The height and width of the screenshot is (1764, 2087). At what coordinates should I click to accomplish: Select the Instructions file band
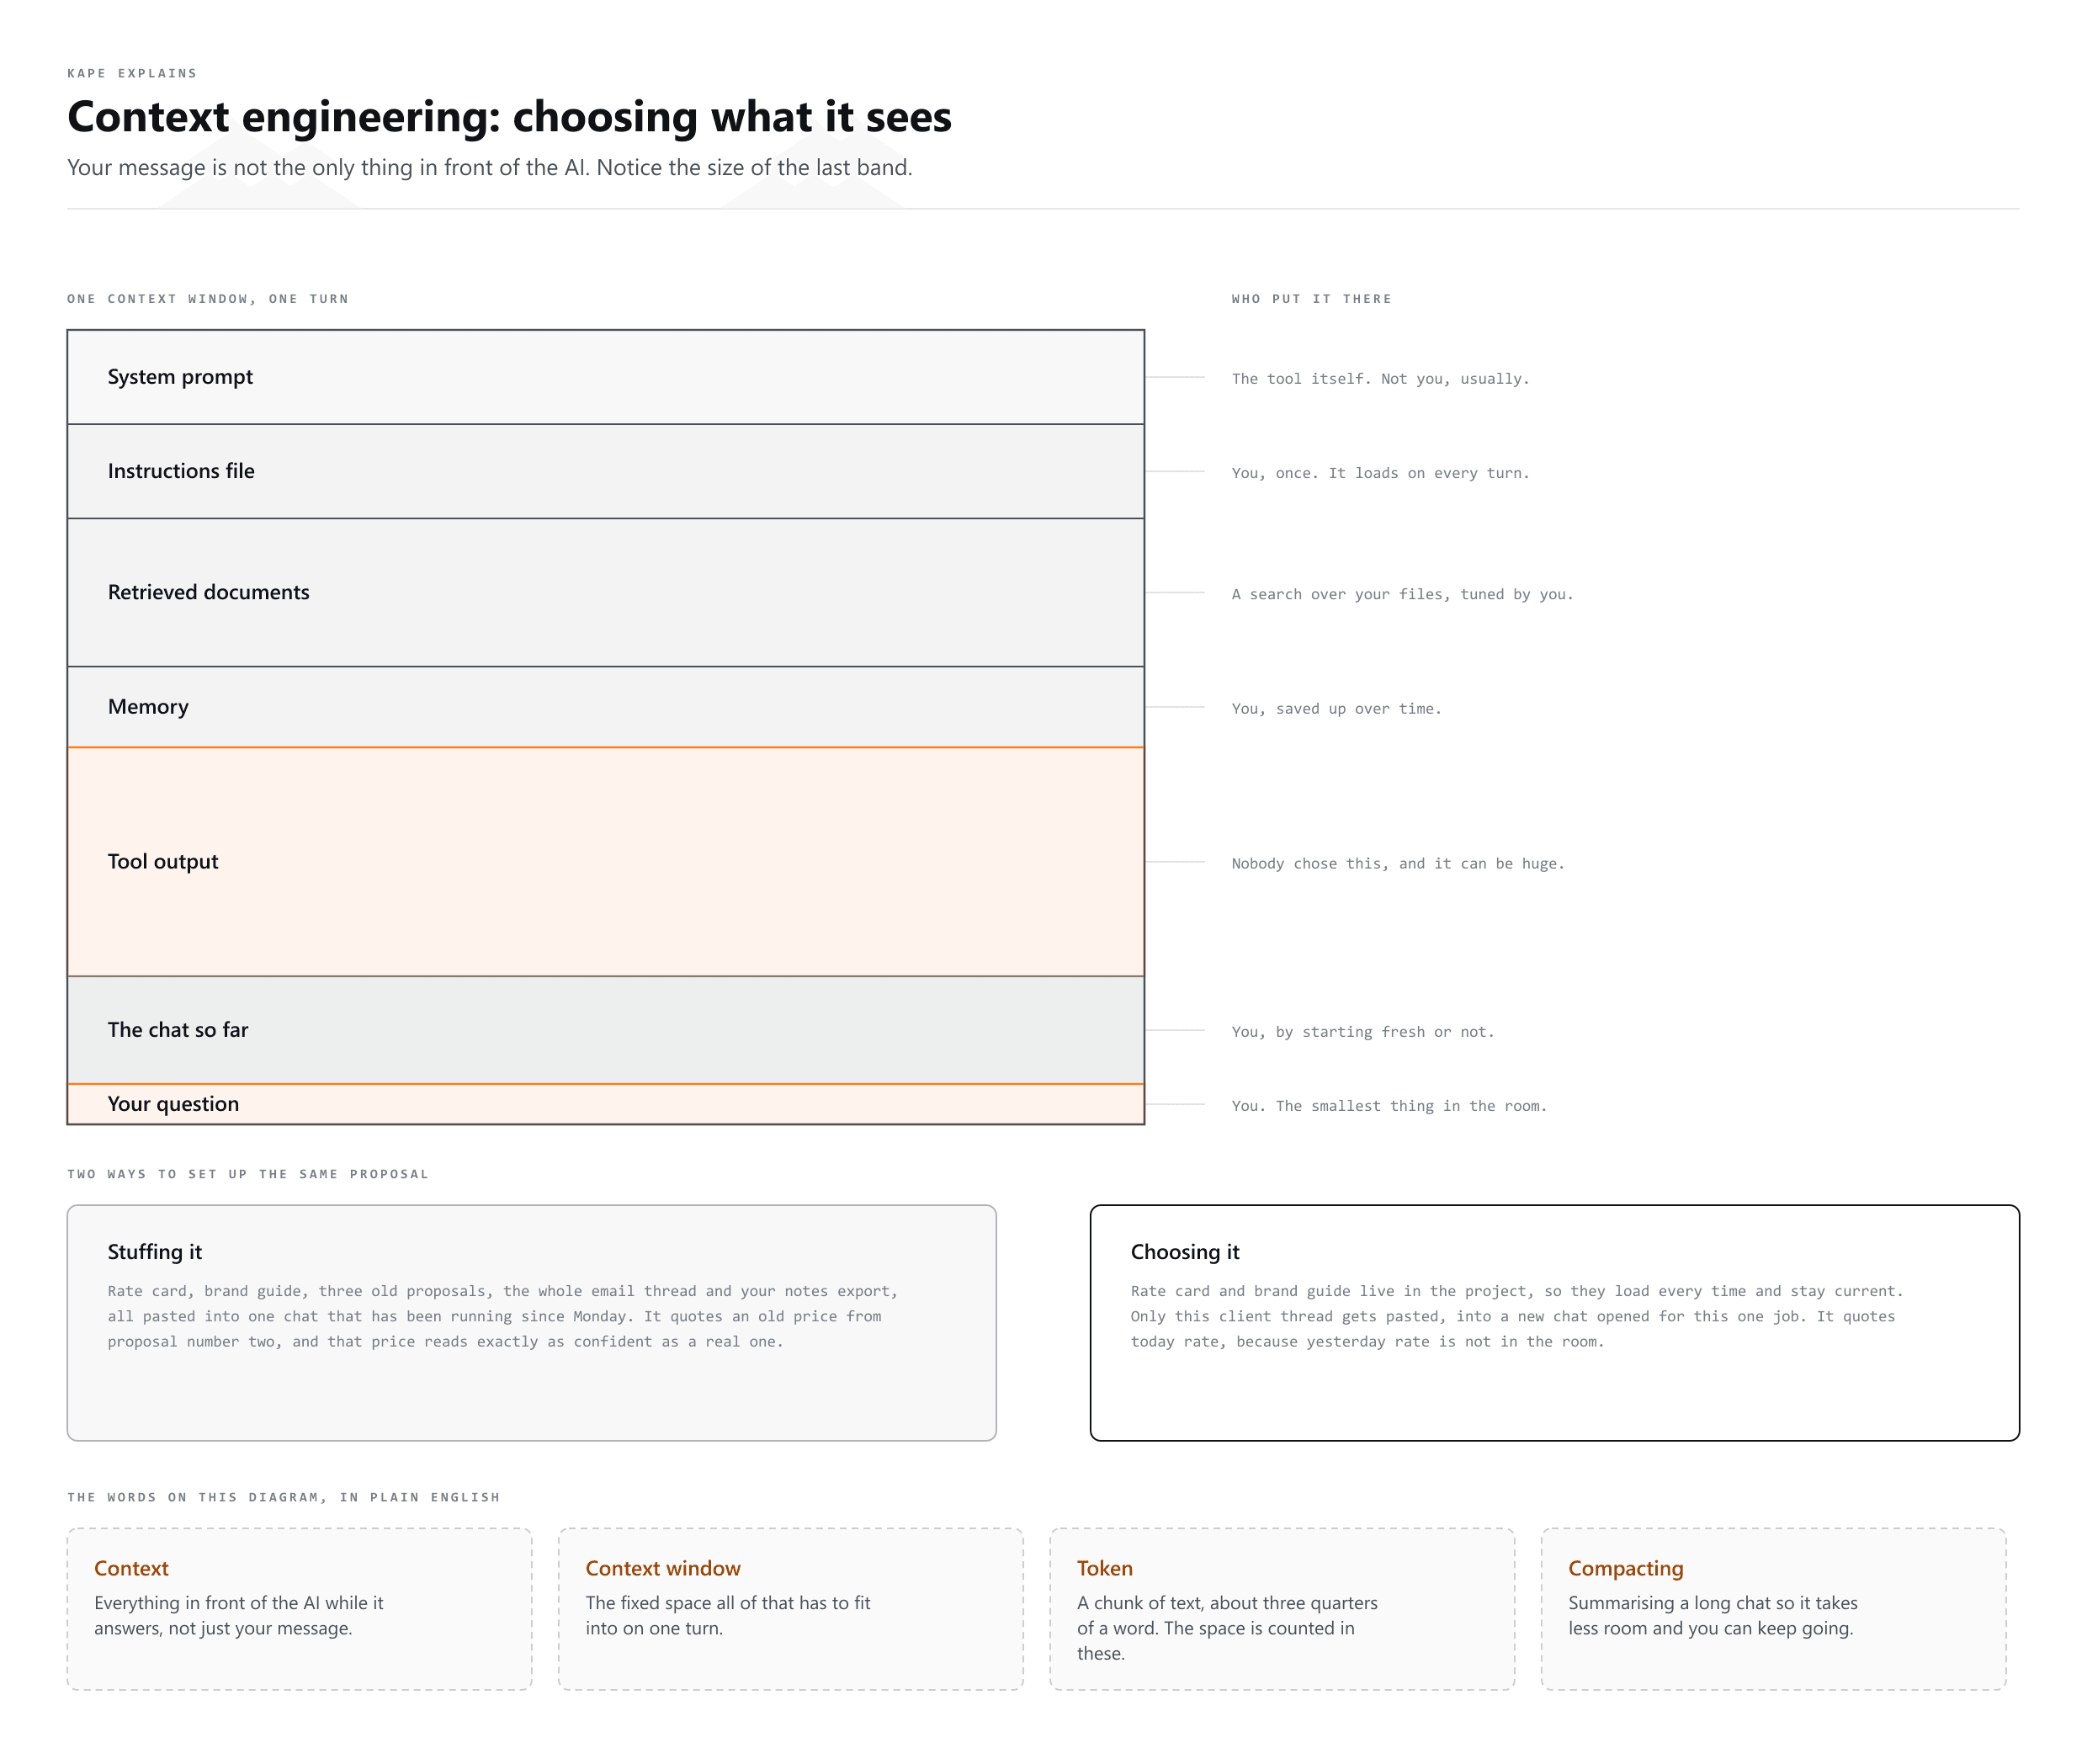(x=605, y=471)
